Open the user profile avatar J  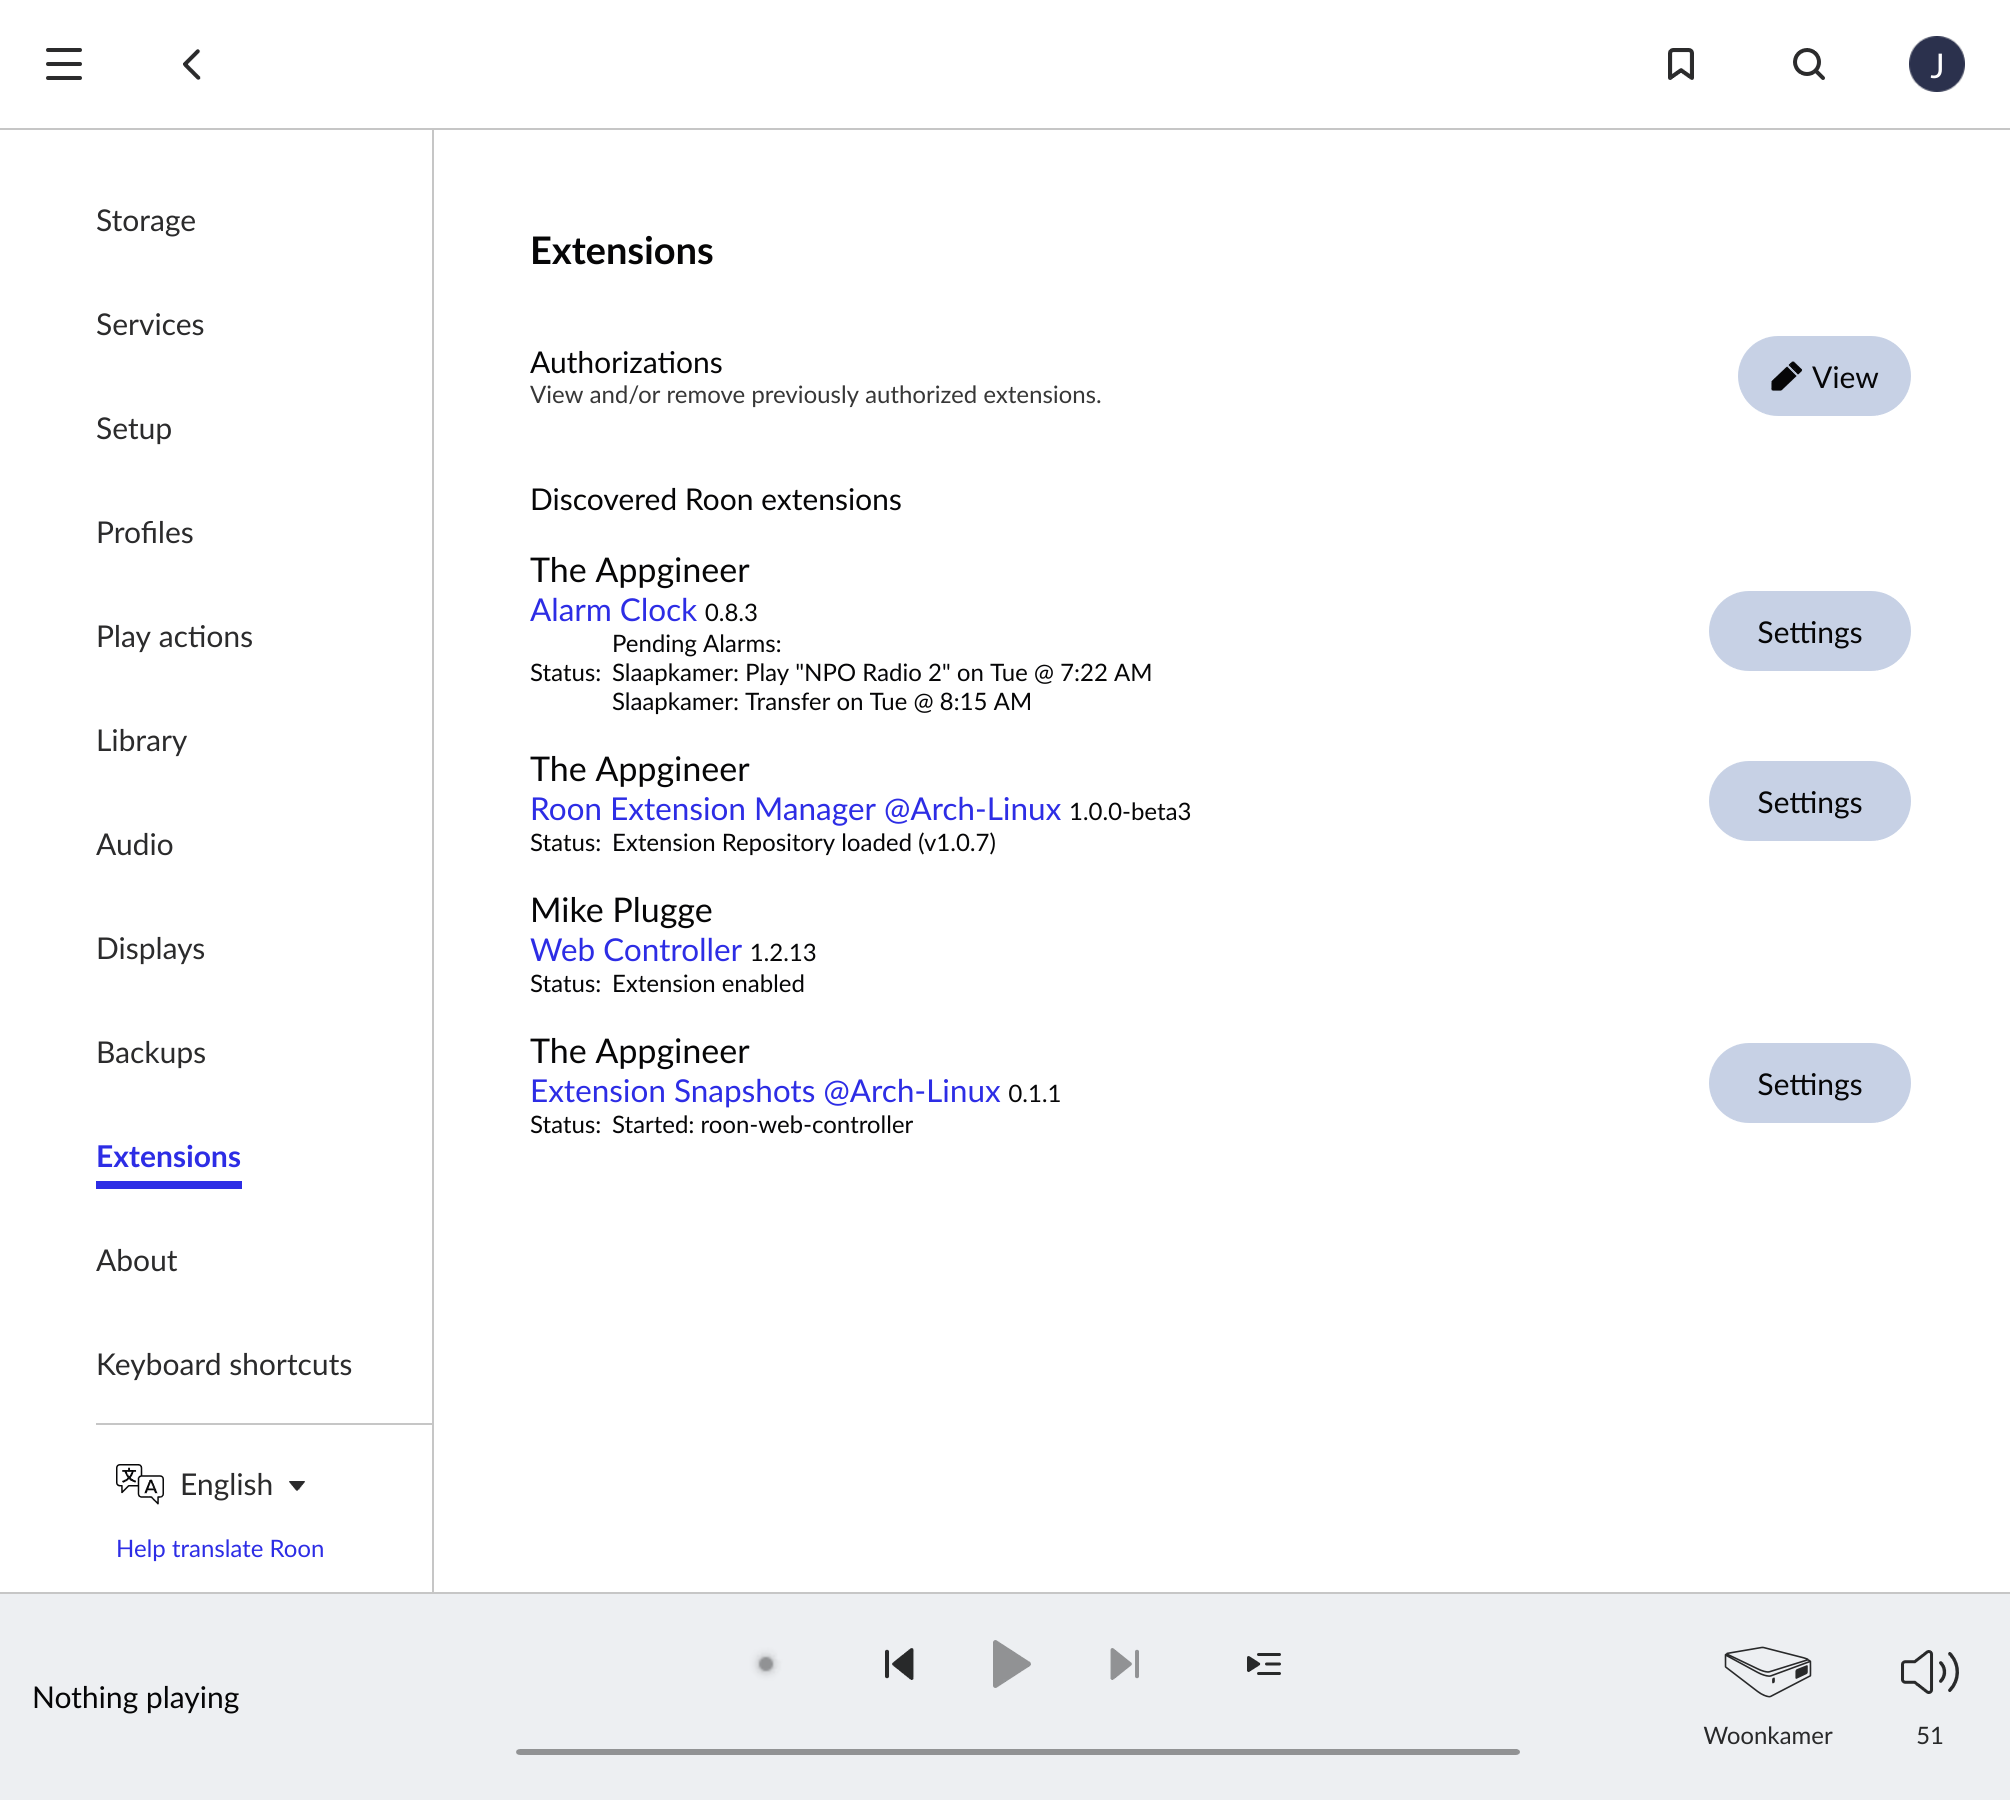1936,64
